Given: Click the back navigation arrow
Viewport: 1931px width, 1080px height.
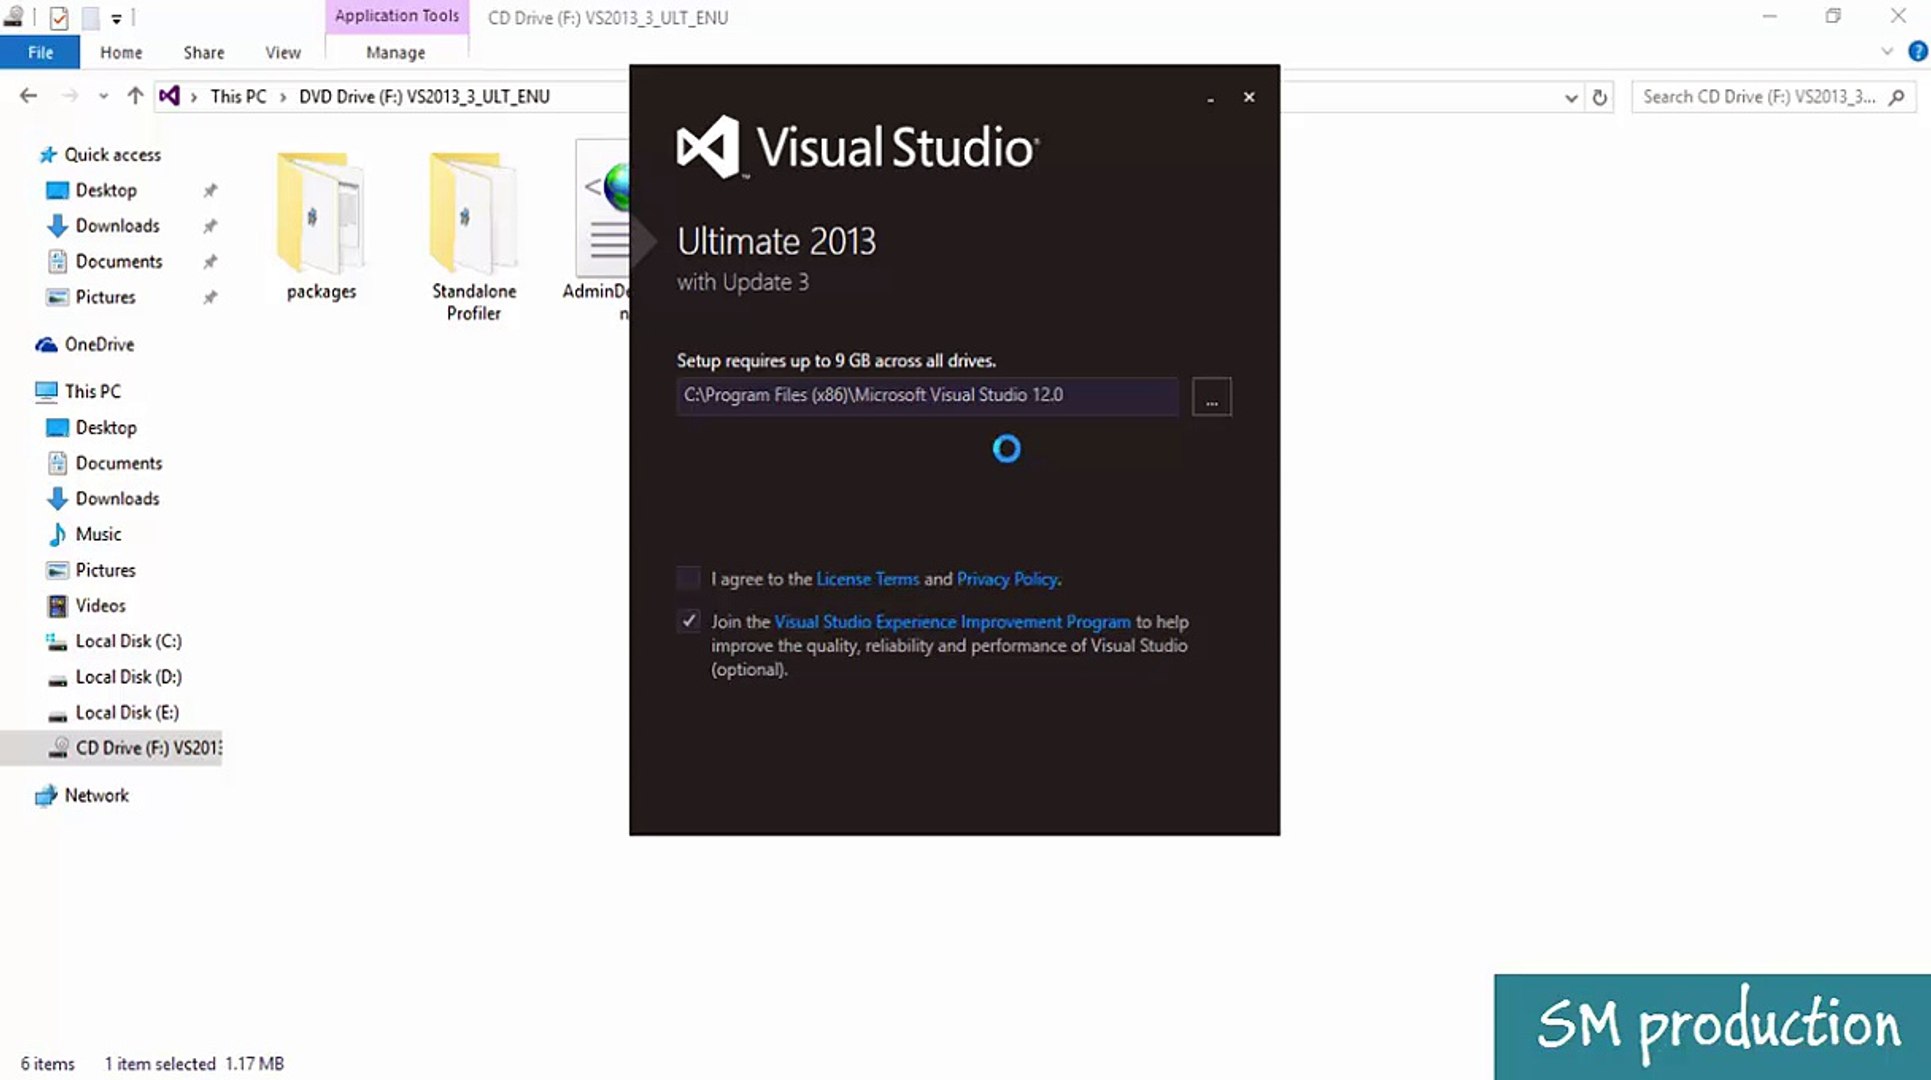Looking at the screenshot, I should (x=27, y=95).
